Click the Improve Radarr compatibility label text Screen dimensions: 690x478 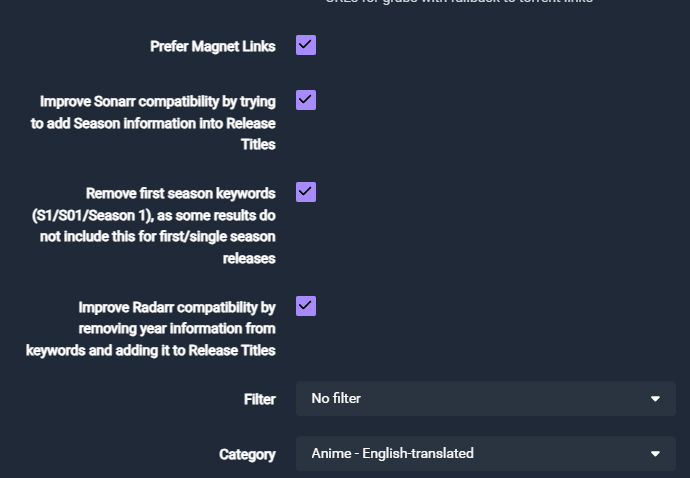(x=176, y=307)
